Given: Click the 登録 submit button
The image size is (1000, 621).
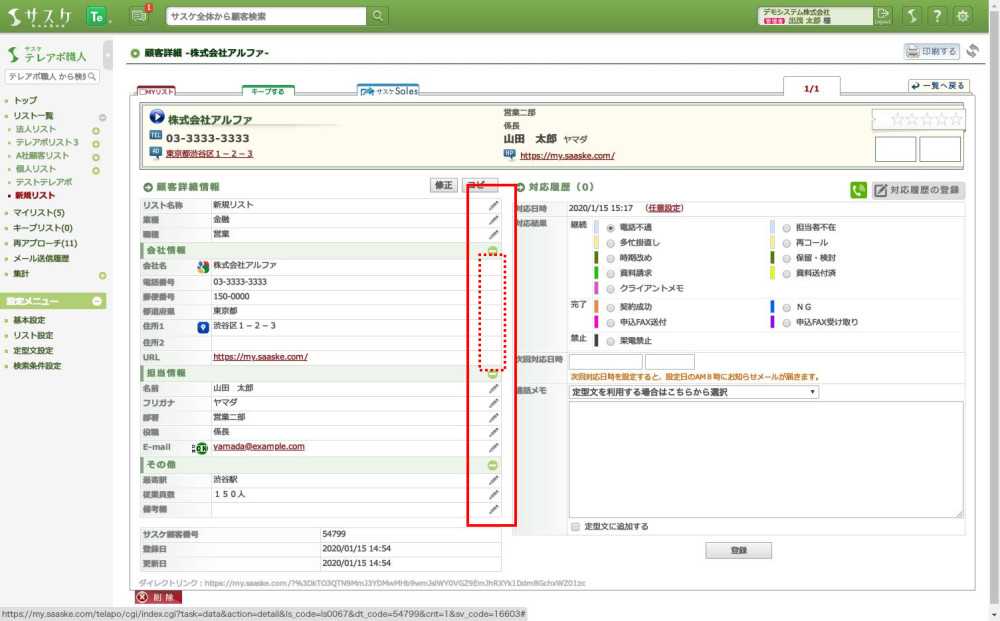Looking at the screenshot, I should (x=738, y=551).
